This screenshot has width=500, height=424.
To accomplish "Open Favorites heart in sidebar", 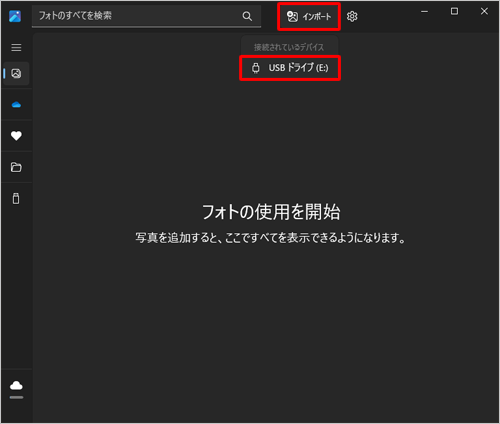I will [16, 136].
